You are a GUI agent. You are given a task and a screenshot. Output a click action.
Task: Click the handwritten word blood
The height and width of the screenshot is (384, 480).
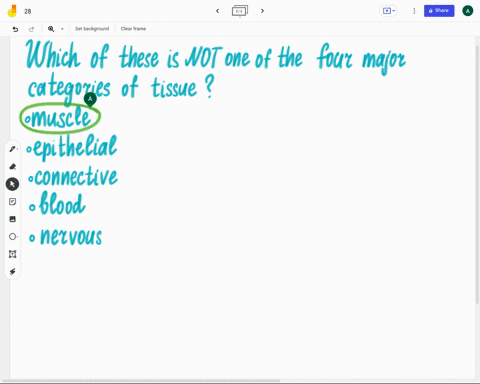(x=62, y=203)
